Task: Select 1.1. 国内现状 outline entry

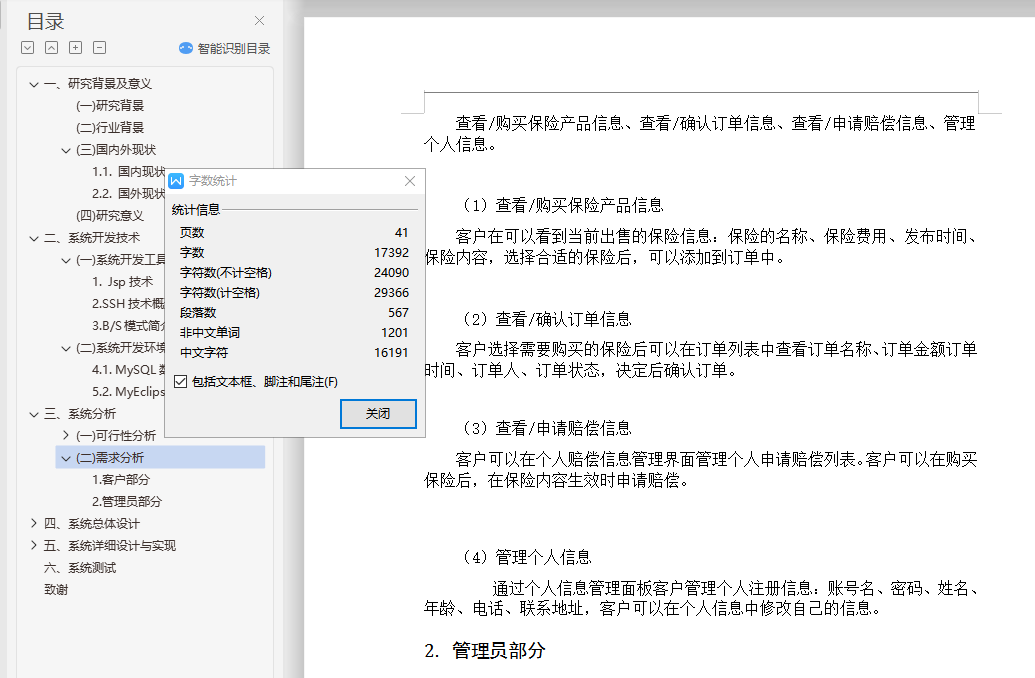Action: coord(128,172)
